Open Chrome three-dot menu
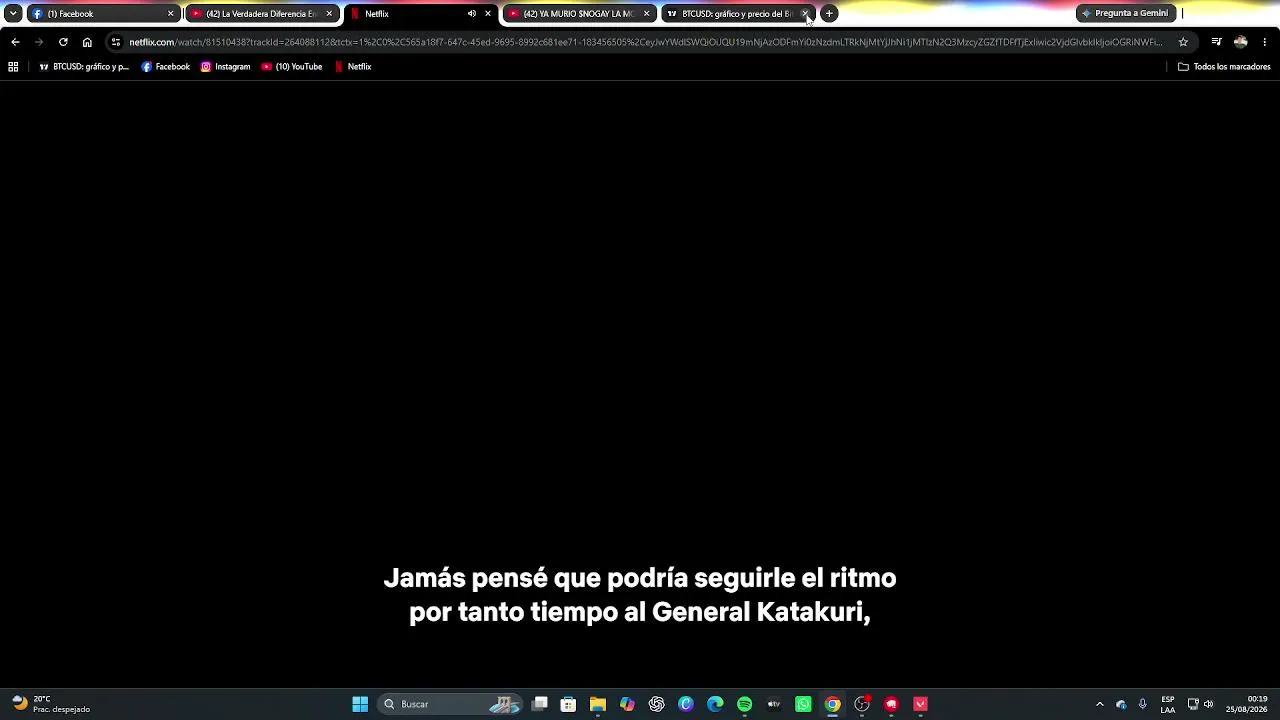Viewport: 1280px width, 720px height. pos(1265,42)
